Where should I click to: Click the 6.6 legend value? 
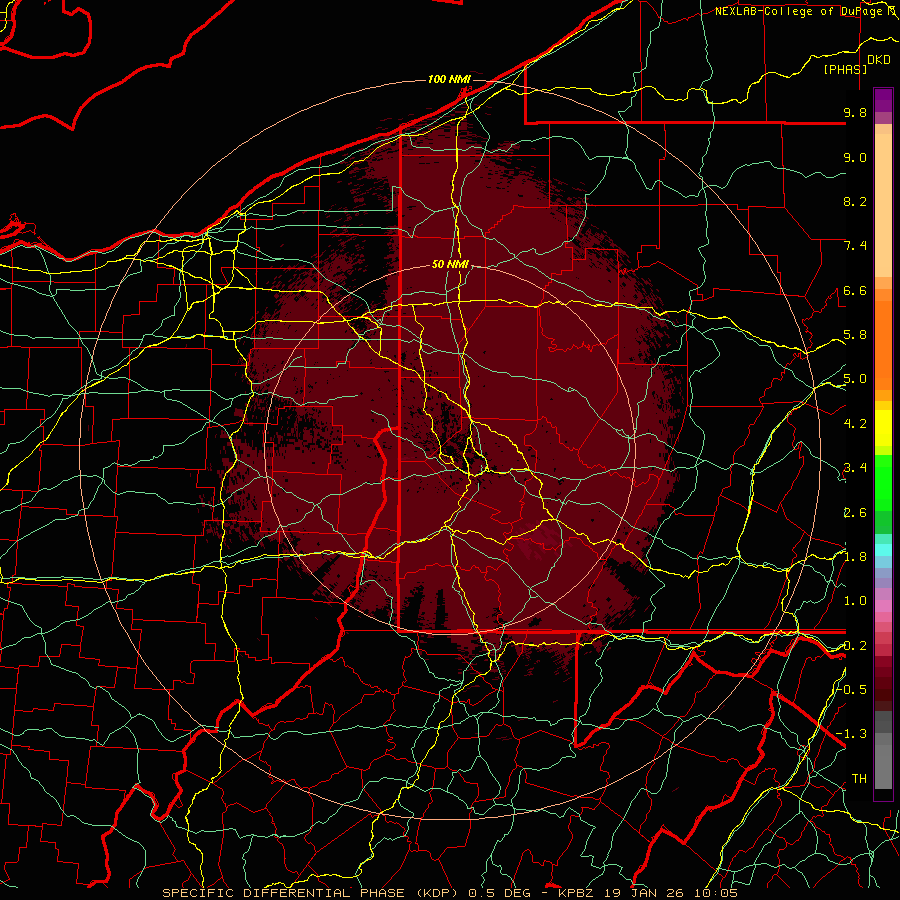click(855, 290)
